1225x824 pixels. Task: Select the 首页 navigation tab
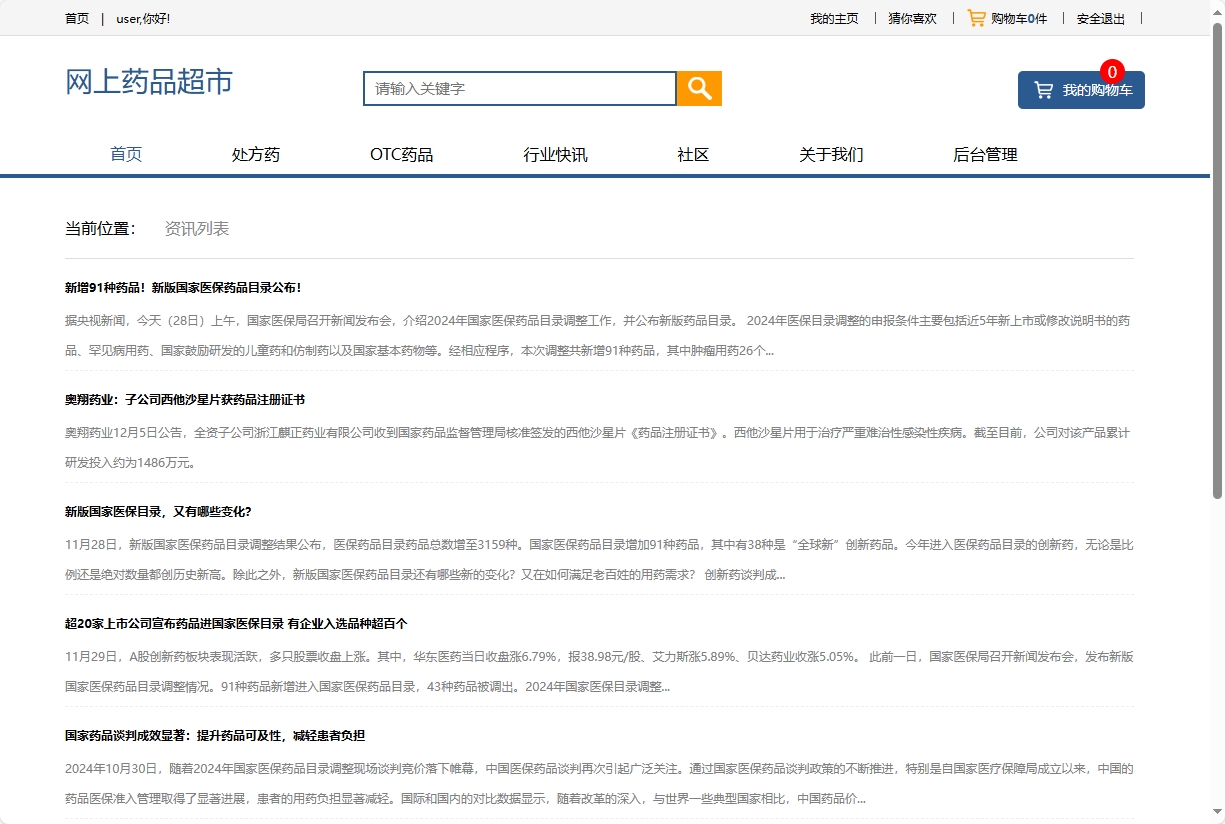126,154
